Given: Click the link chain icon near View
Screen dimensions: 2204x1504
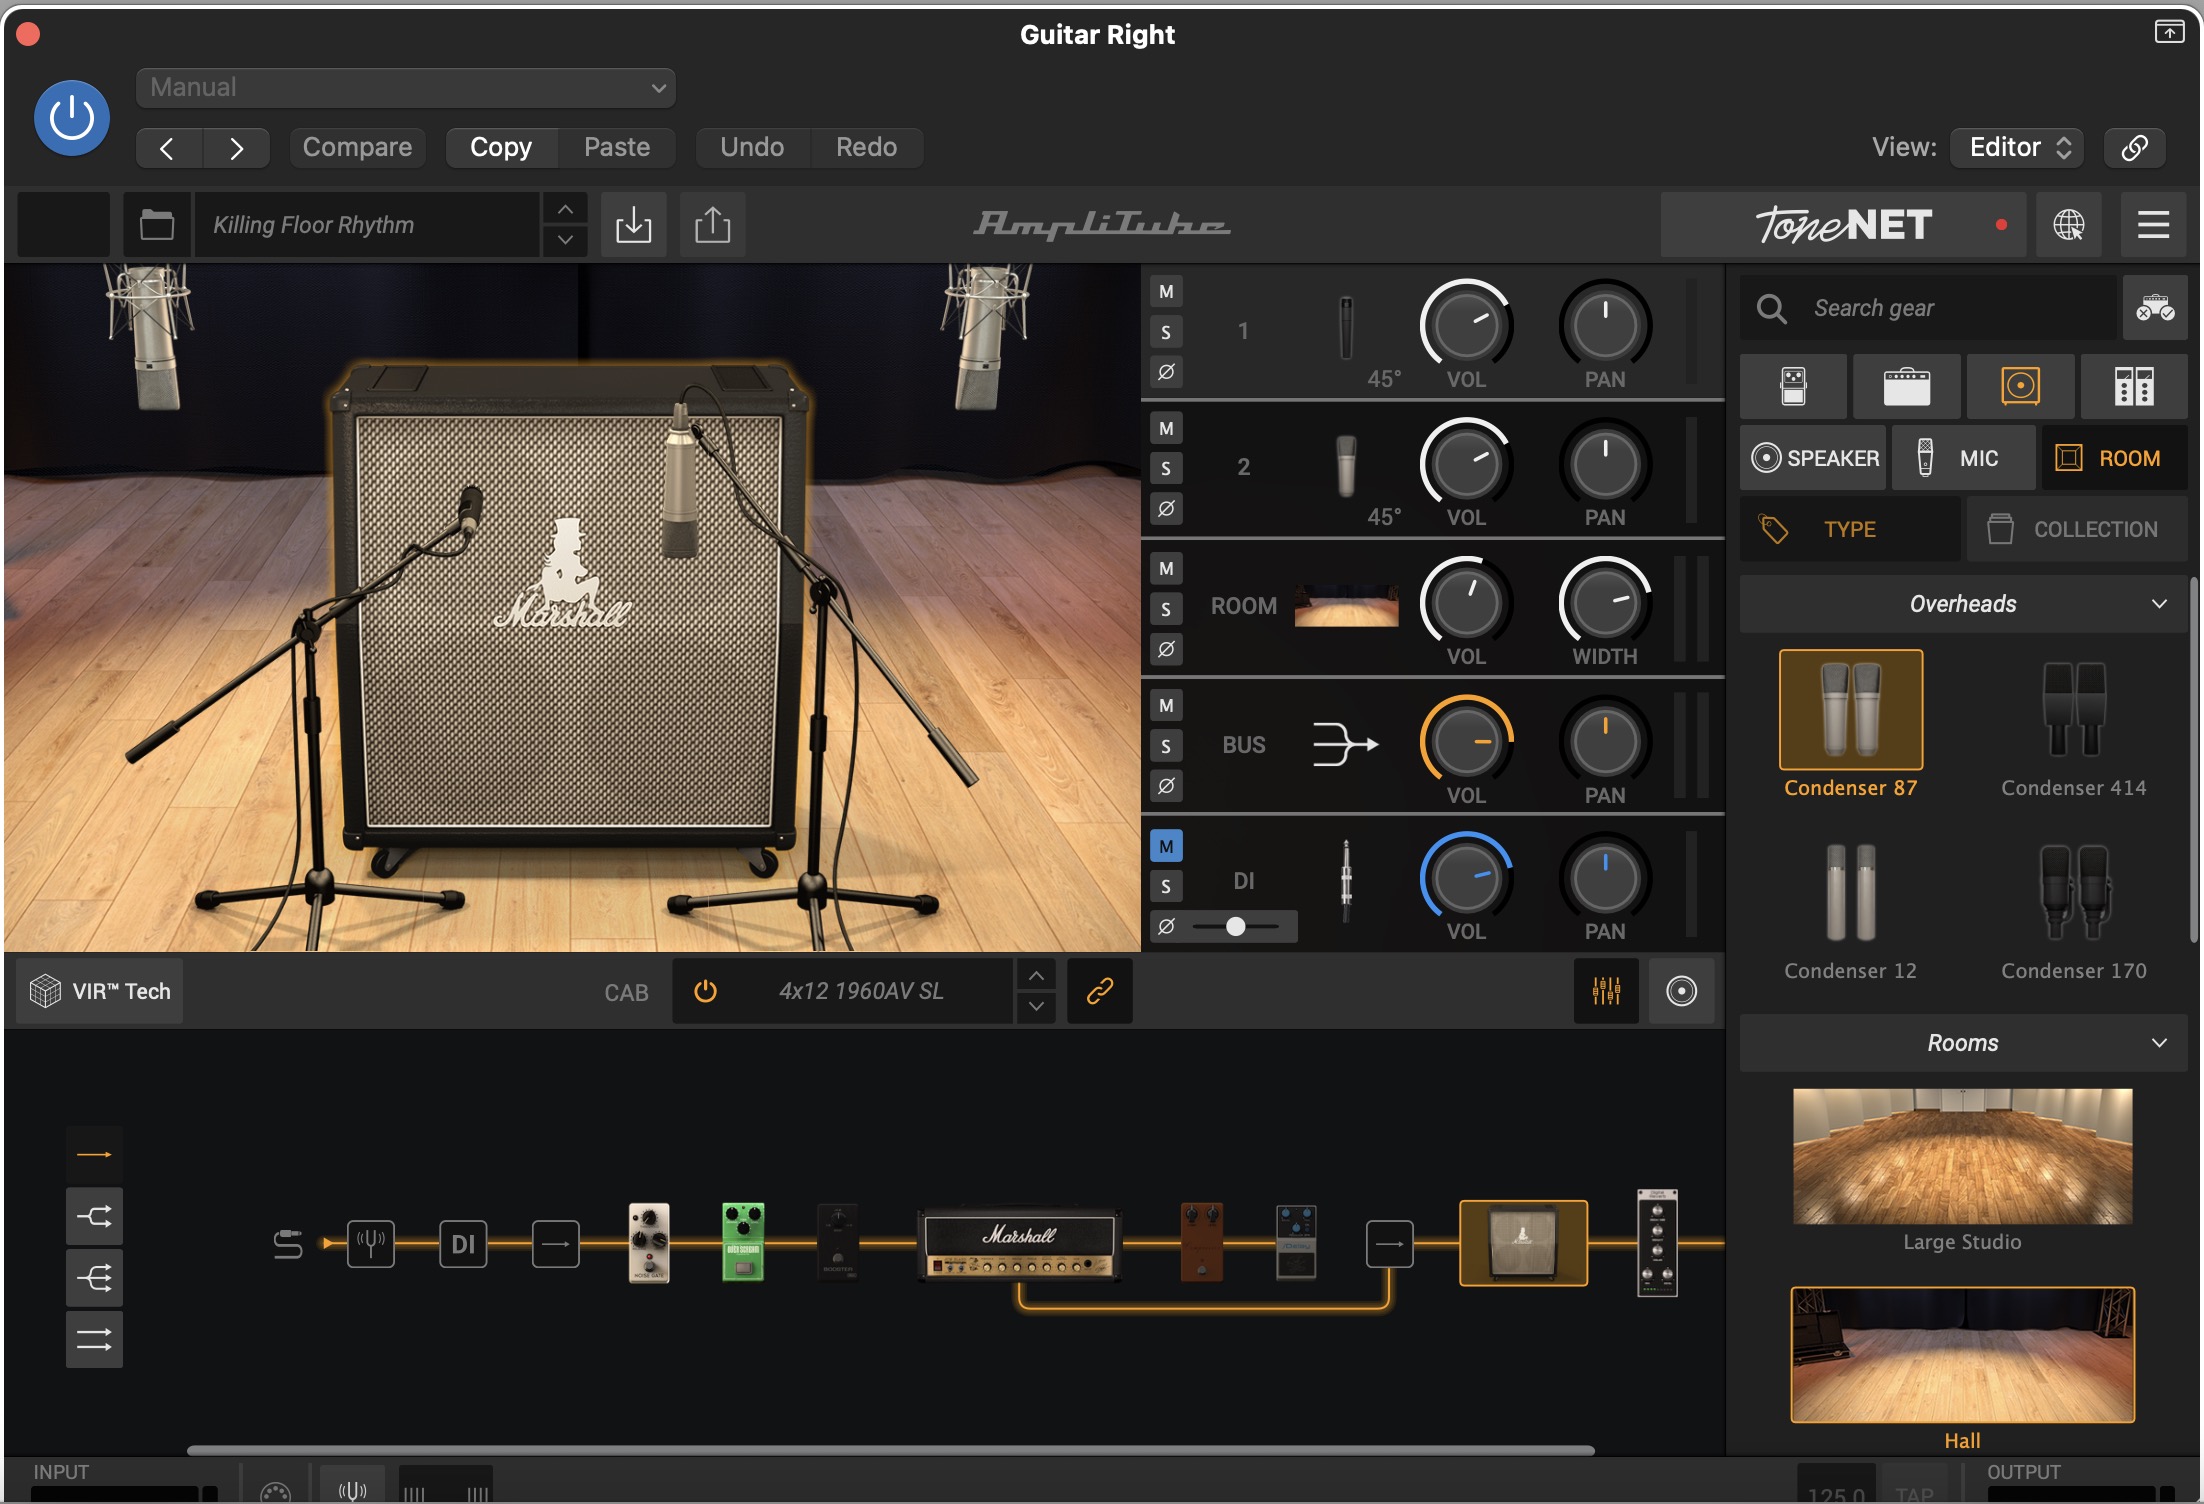Looking at the screenshot, I should [2134, 148].
